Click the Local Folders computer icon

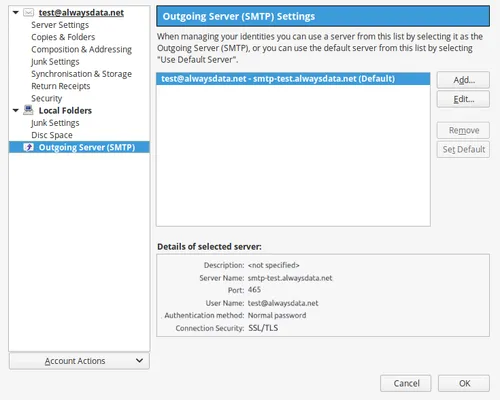pos(28,110)
